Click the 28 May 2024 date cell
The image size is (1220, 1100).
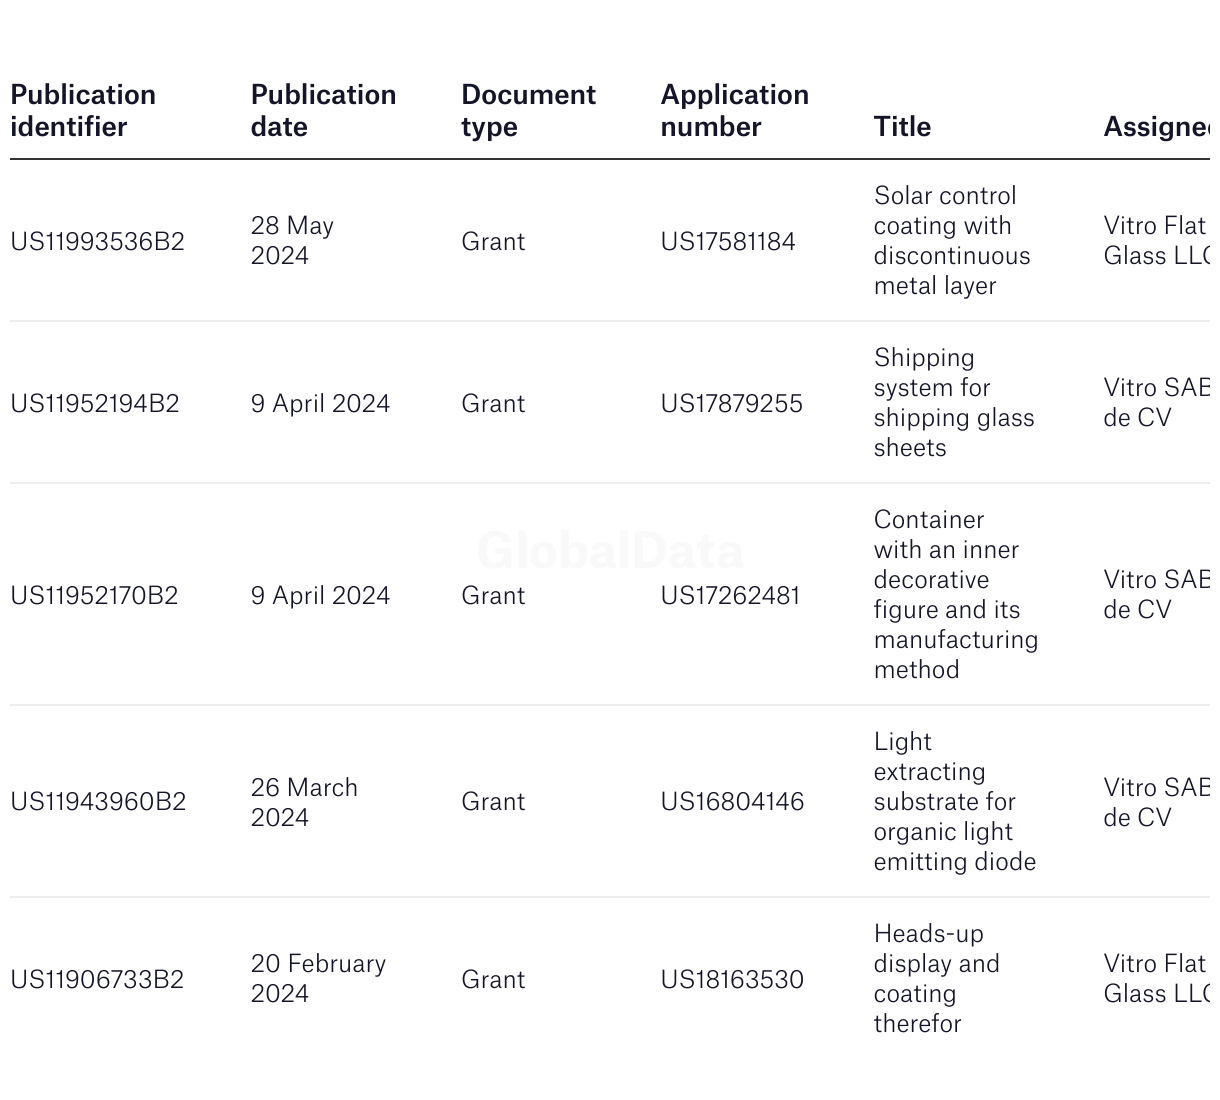pos(292,241)
